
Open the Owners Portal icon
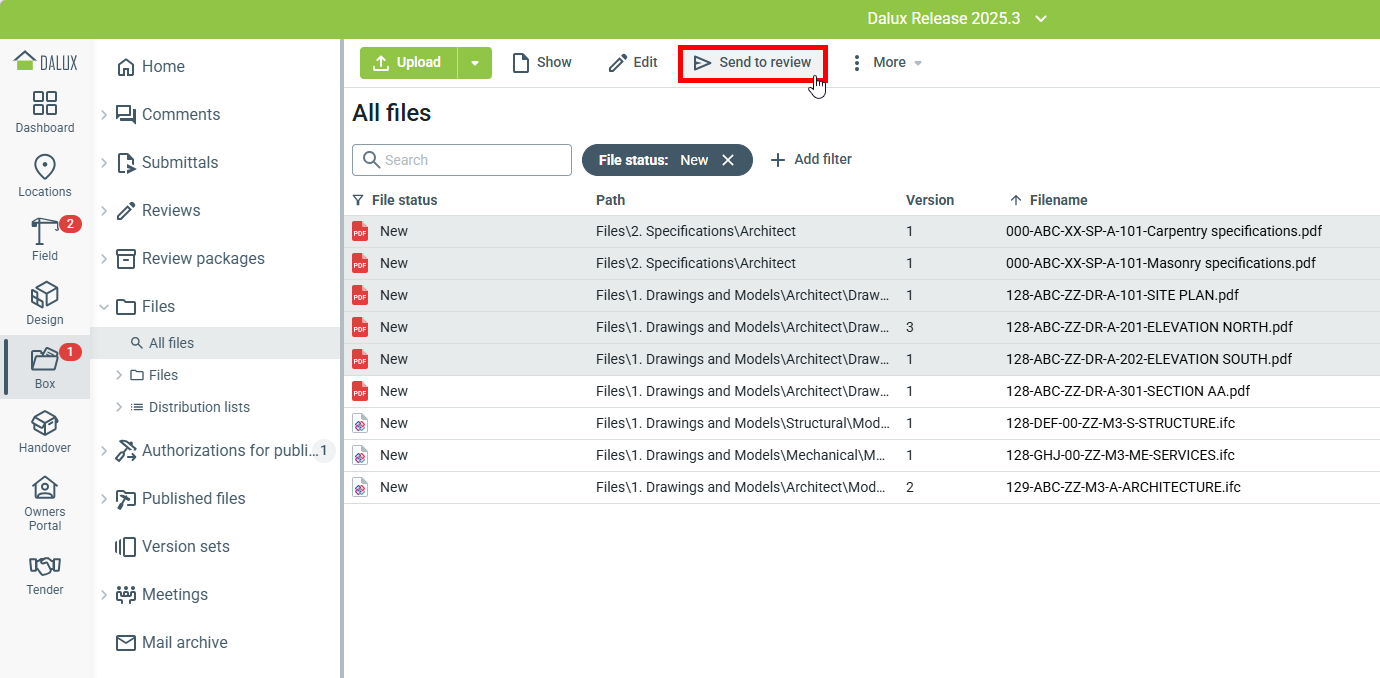45,487
